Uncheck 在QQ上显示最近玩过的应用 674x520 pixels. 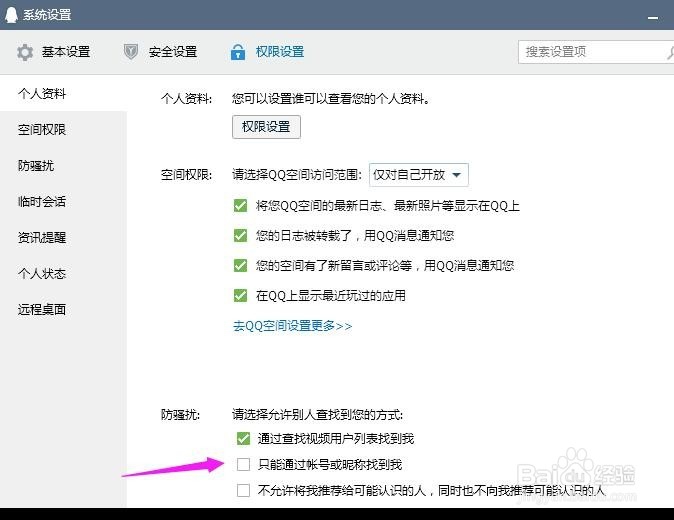pyautogui.click(x=240, y=296)
